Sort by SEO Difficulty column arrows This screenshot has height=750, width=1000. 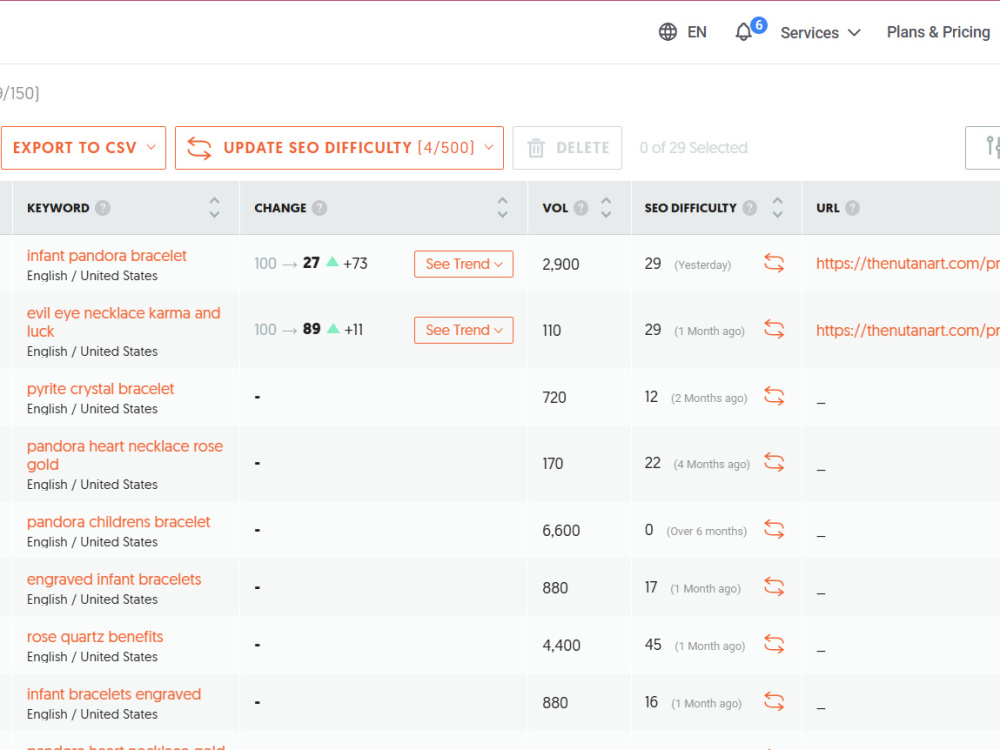tap(777, 208)
